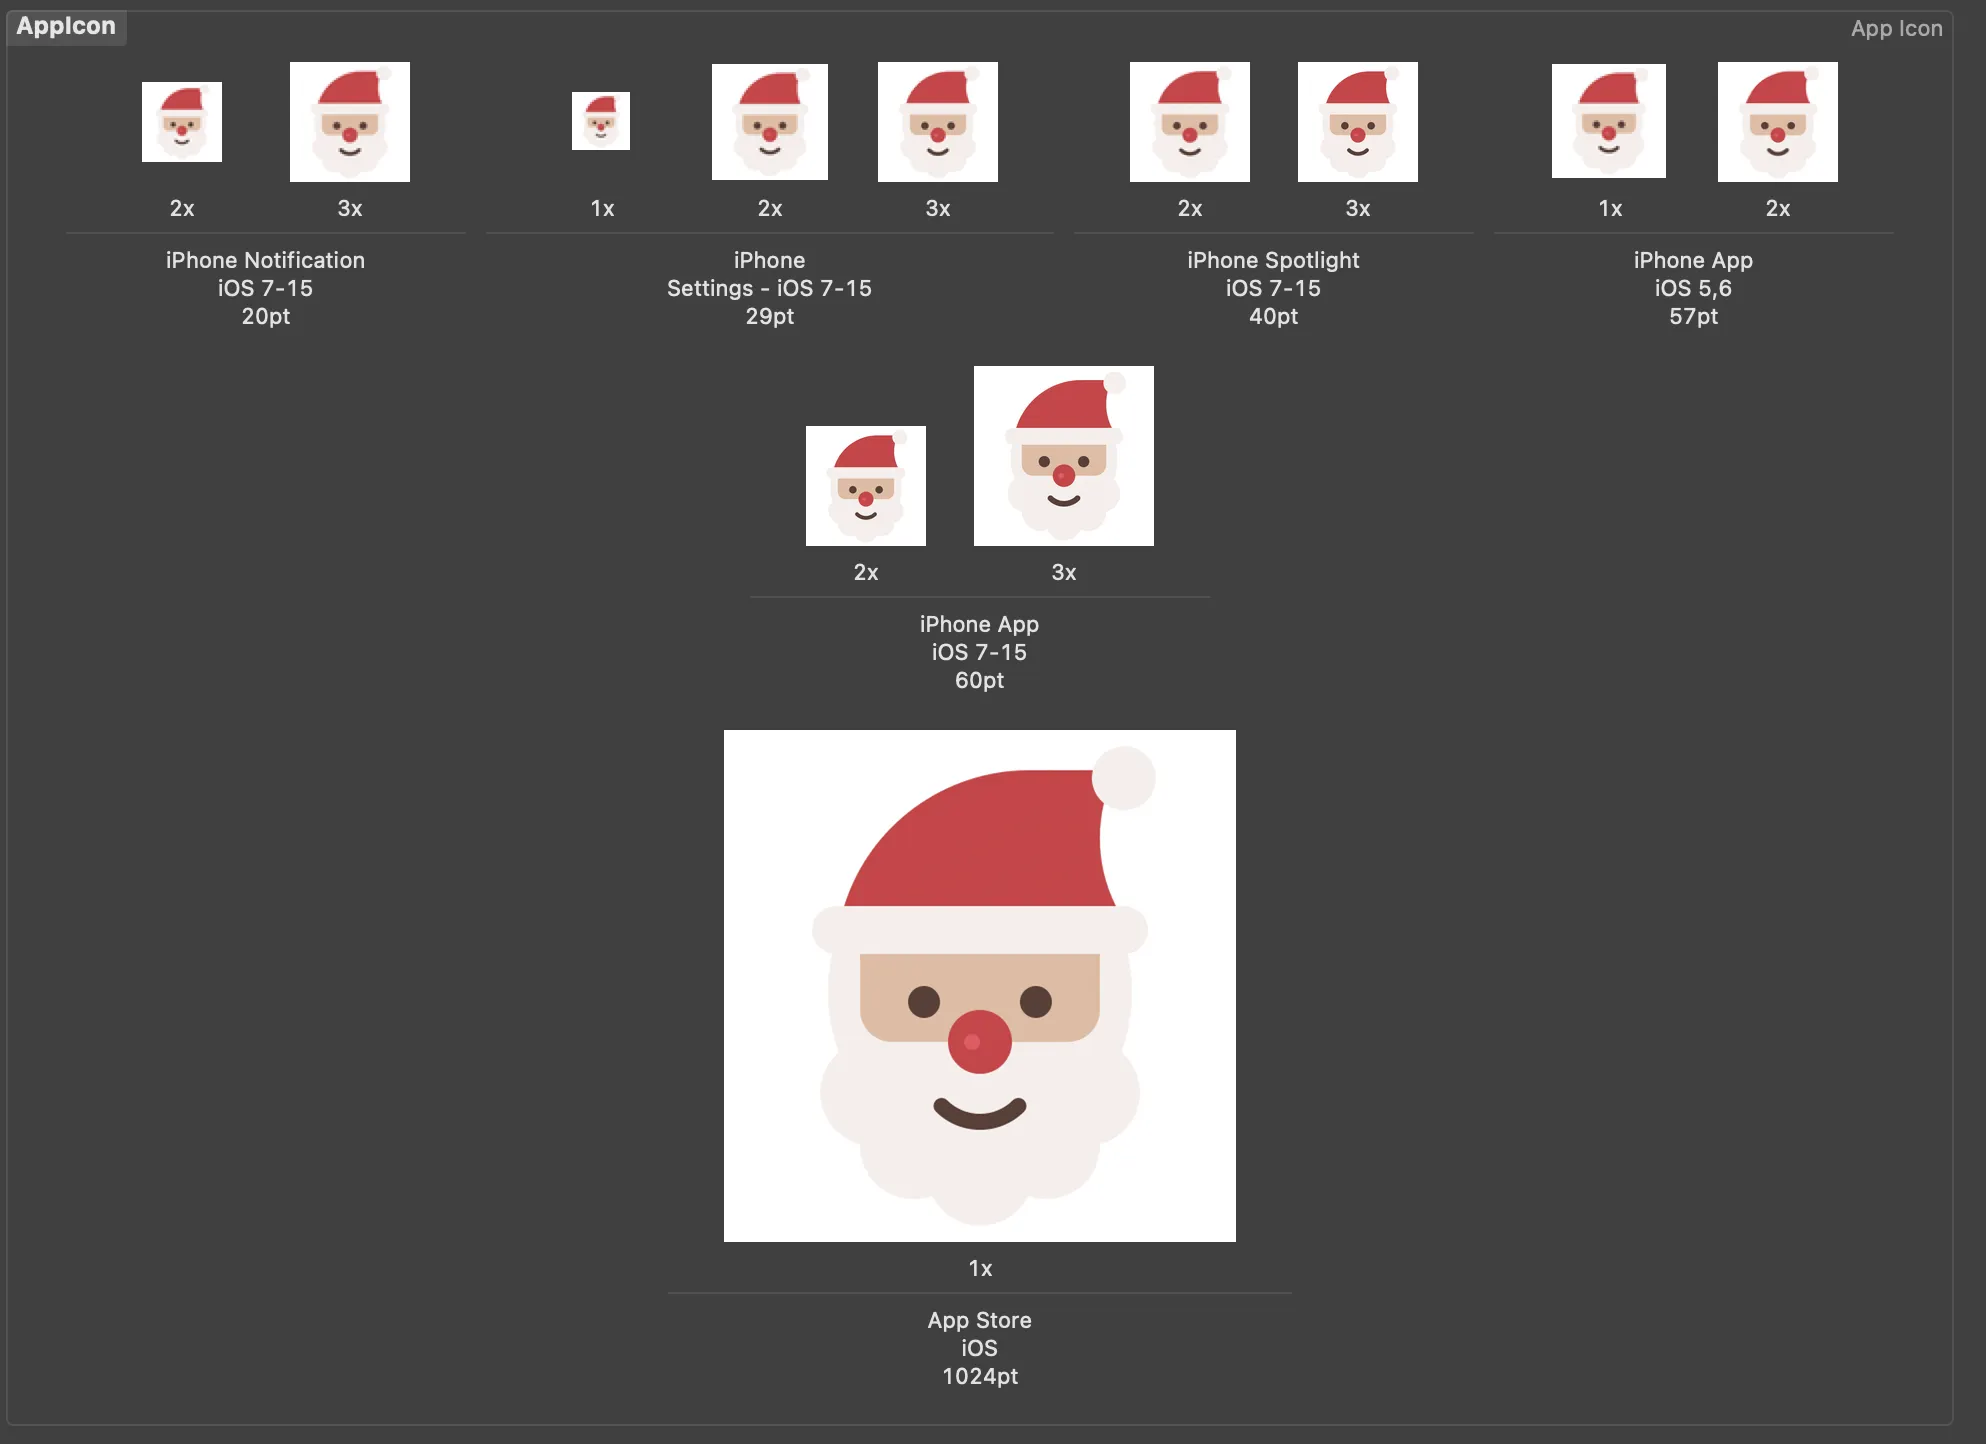Click the App Store iOS 1024pt label
Viewport: 1986px width, 1444px height.
(x=980, y=1348)
